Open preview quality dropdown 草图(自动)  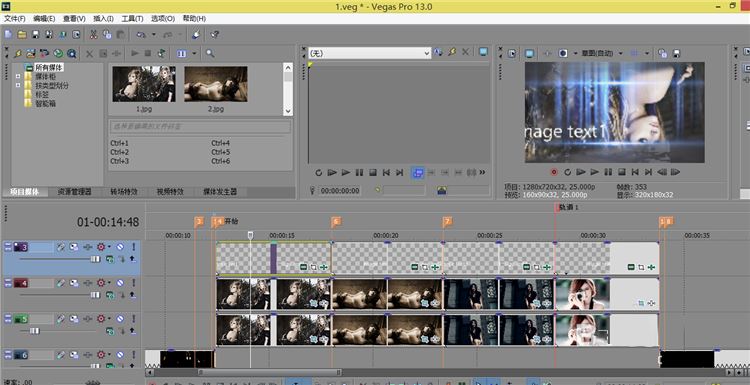point(620,54)
